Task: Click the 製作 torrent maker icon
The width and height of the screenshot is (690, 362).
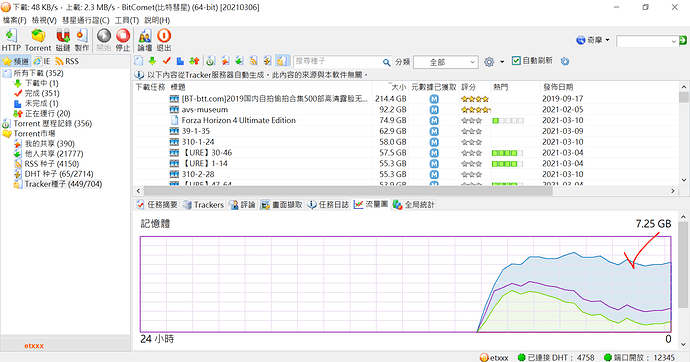Action: point(82,36)
